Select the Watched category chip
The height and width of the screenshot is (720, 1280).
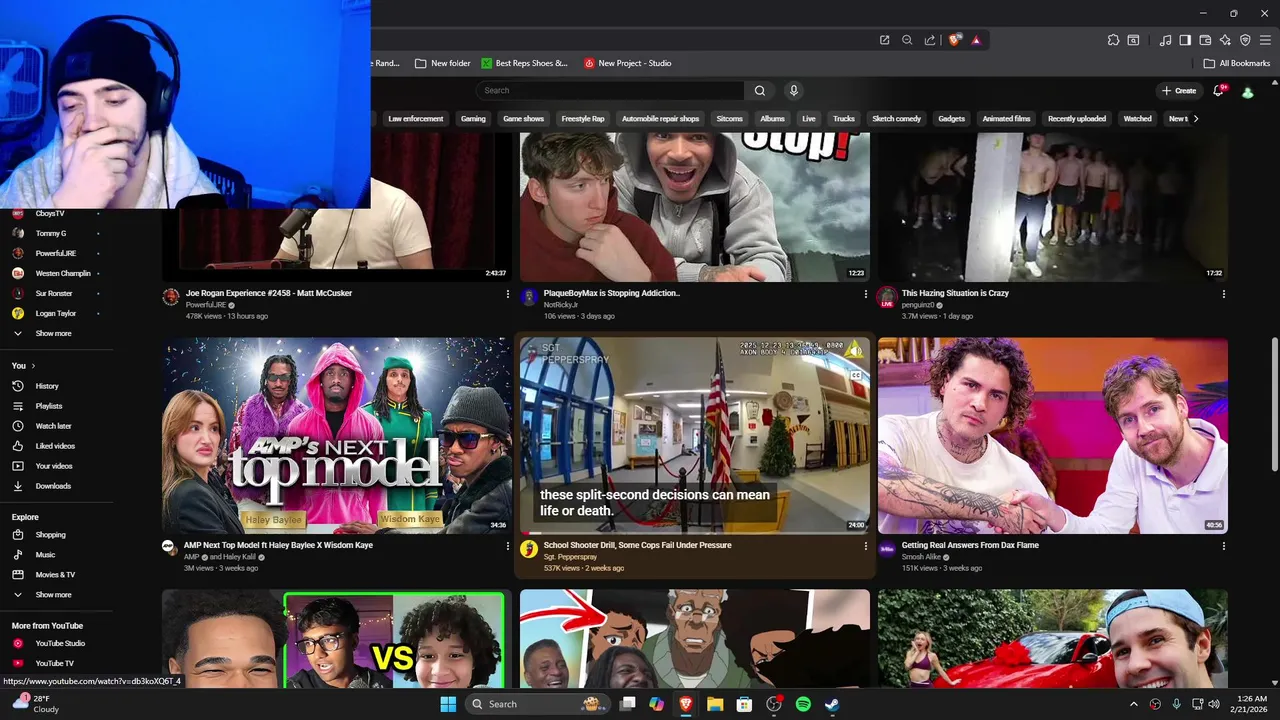coord(1138,119)
